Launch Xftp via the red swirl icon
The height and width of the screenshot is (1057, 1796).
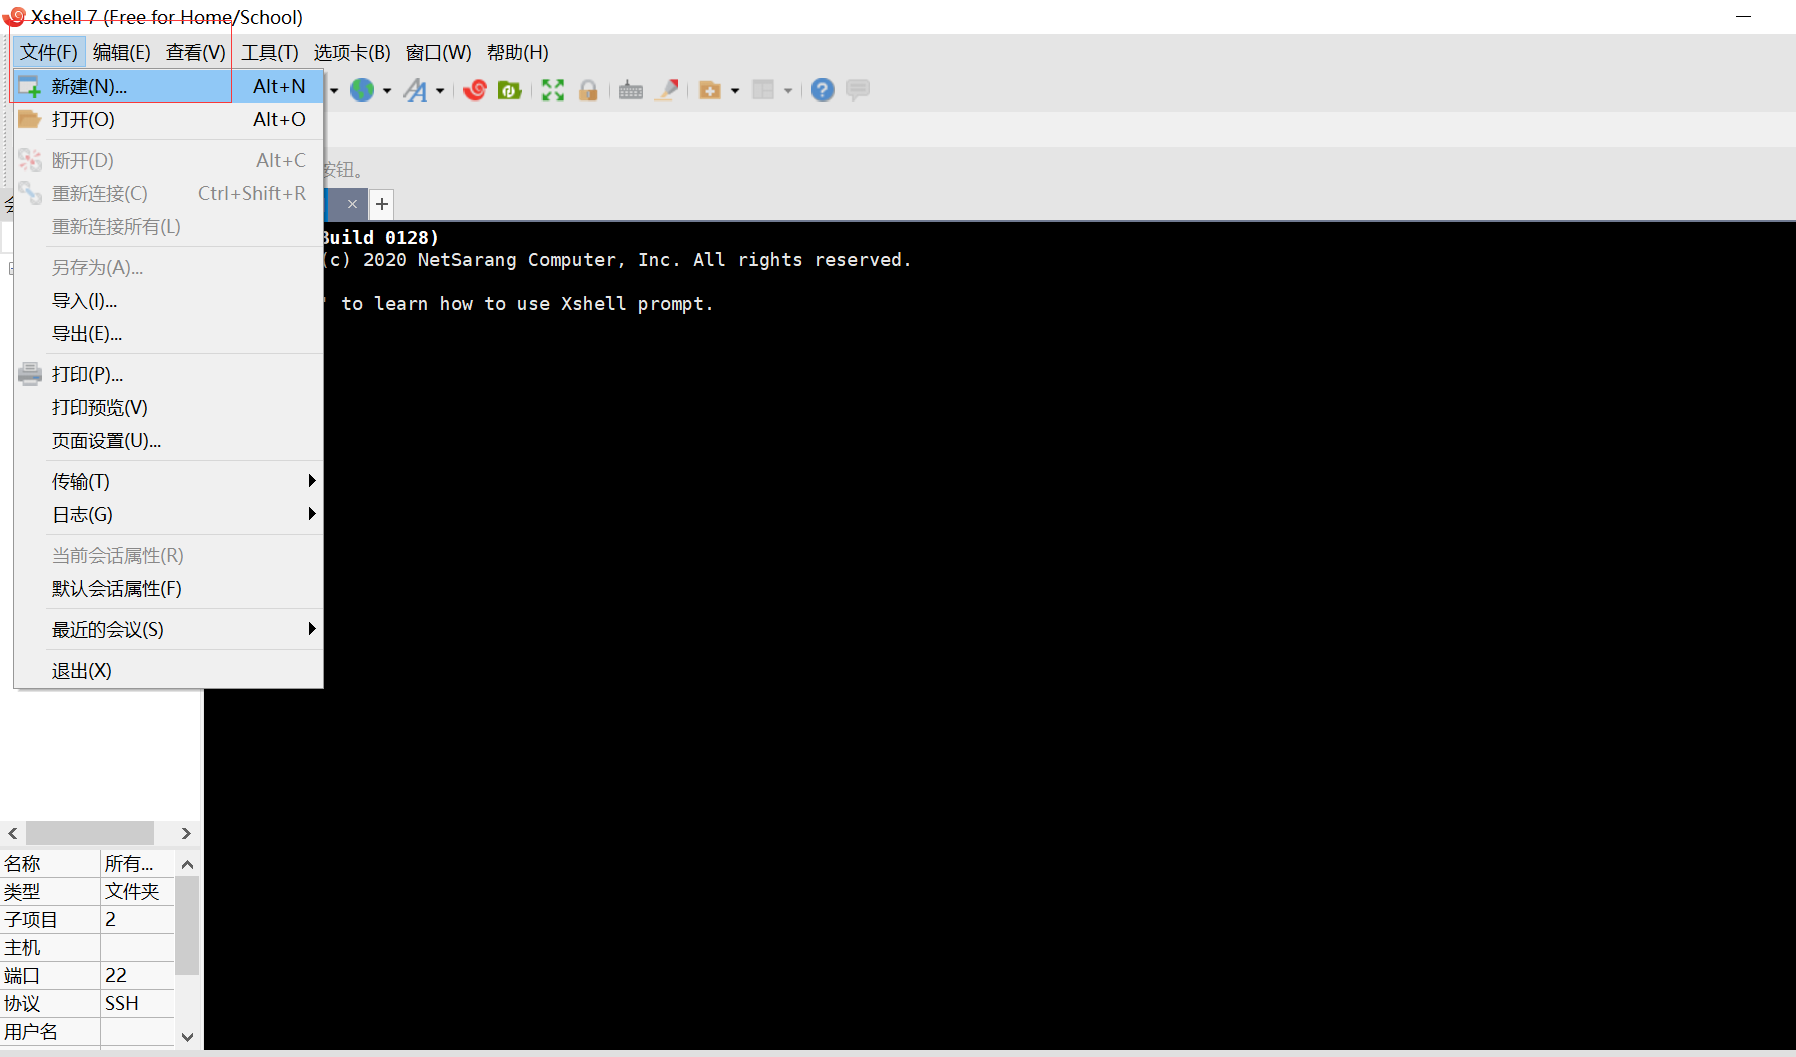coord(475,90)
